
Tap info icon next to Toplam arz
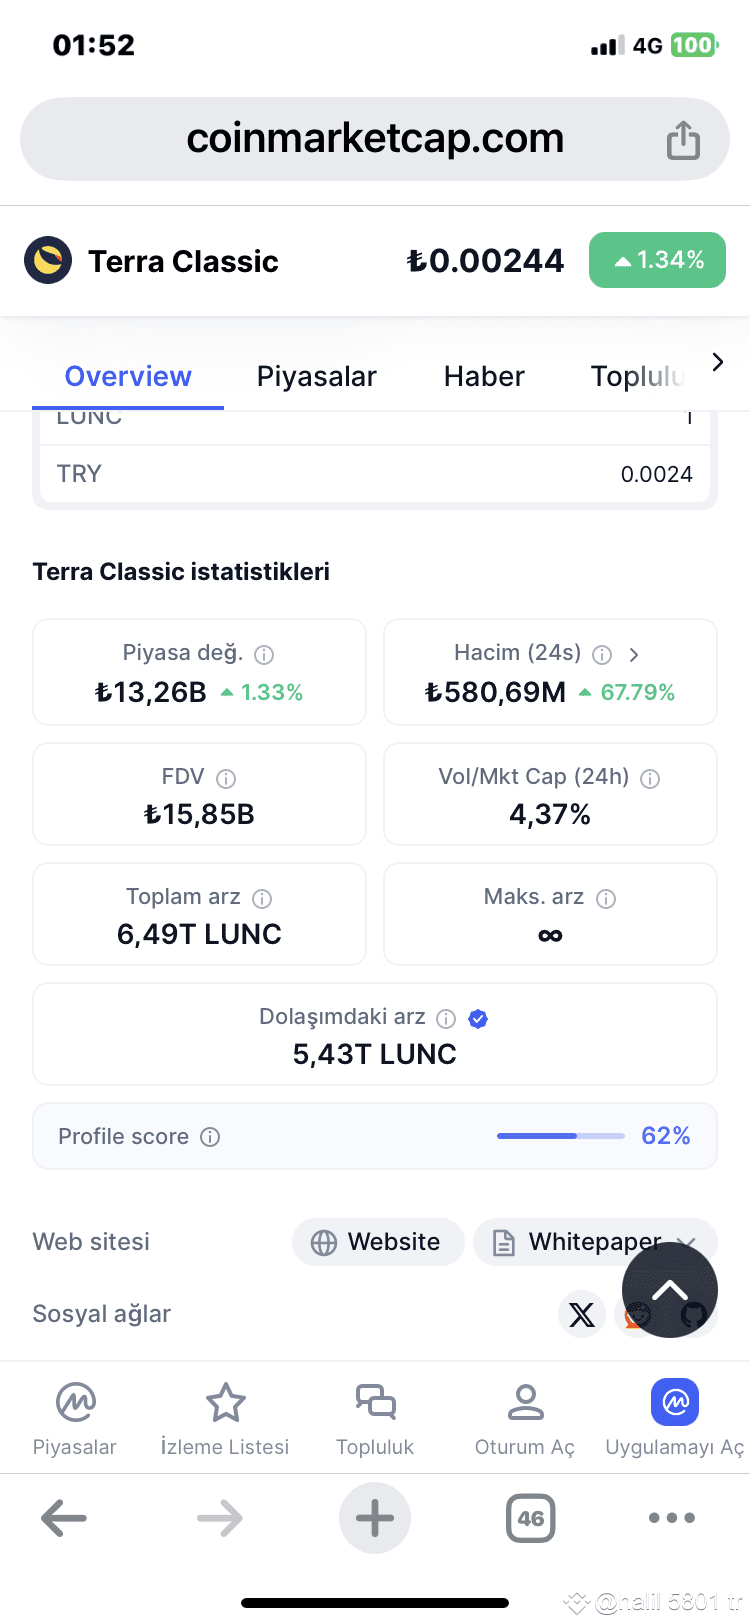pyautogui.click(x=262, y=899)
